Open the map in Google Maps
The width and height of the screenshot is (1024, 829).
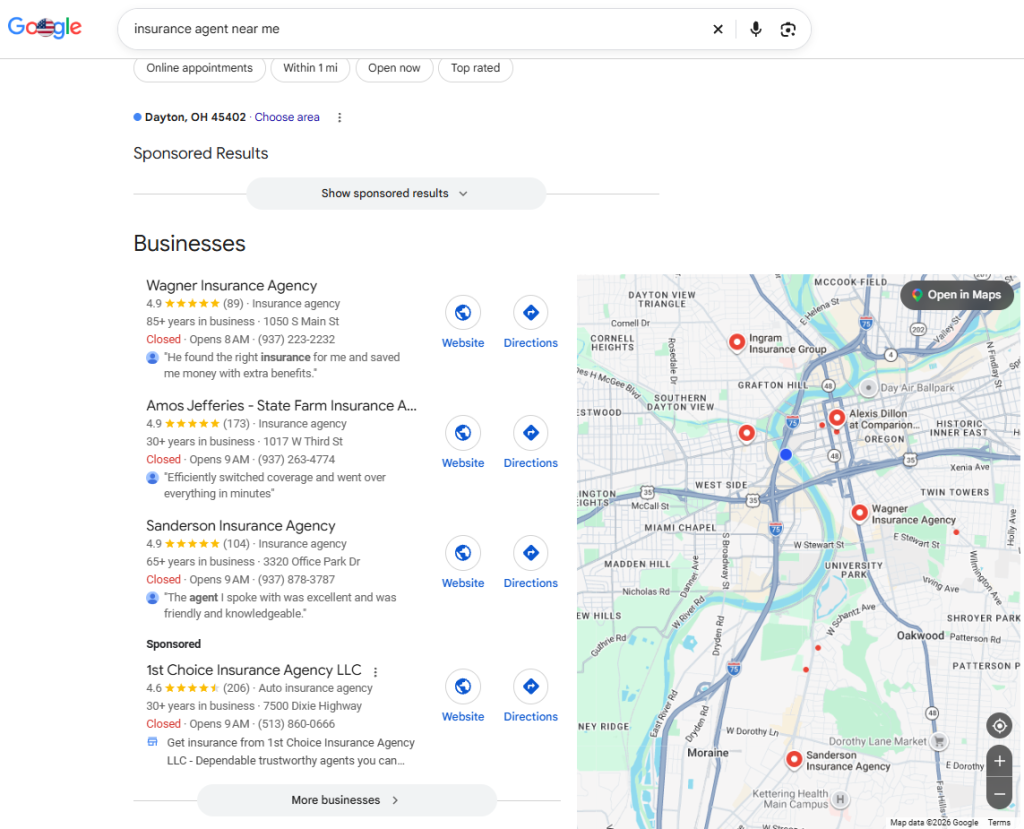(957, 295)
